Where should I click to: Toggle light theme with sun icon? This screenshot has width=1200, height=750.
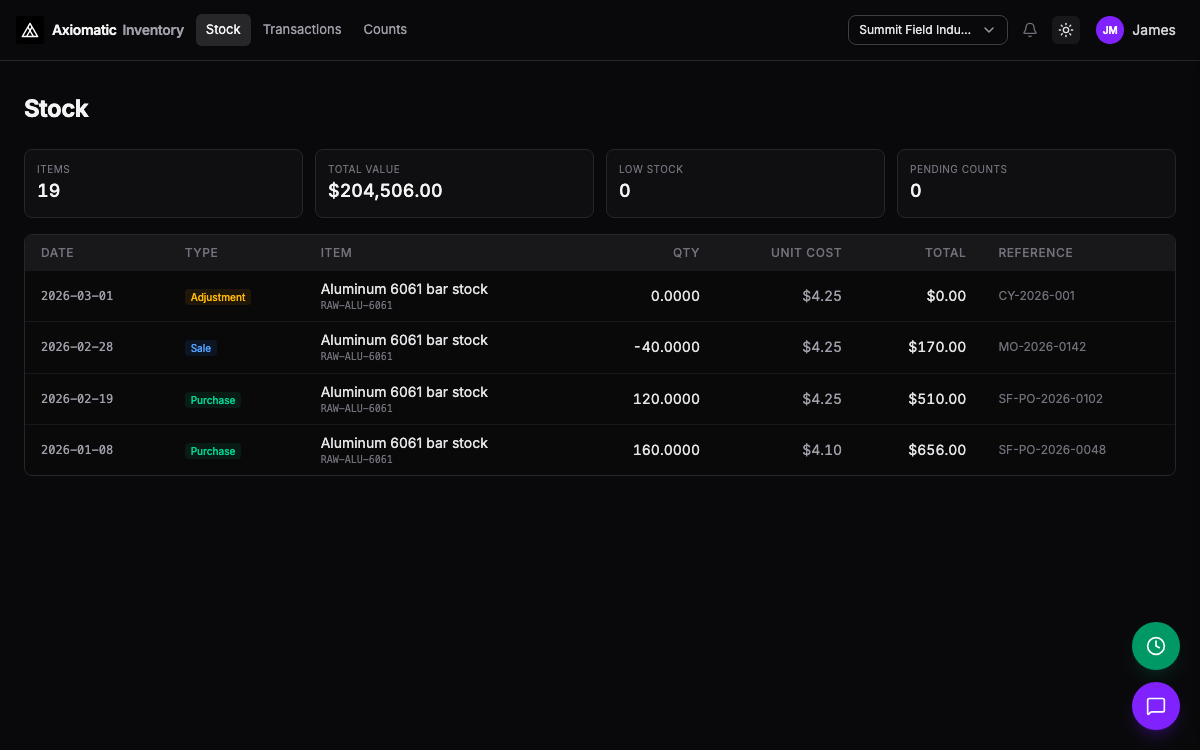[x=1066, y=30]
